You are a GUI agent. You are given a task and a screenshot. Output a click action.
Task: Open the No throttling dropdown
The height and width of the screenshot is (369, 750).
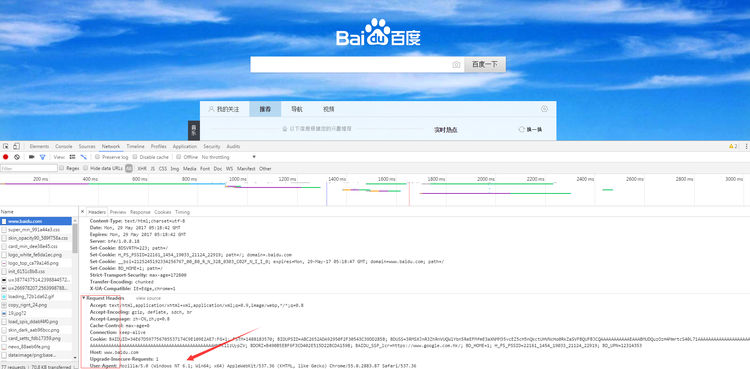tap(229, 157)
